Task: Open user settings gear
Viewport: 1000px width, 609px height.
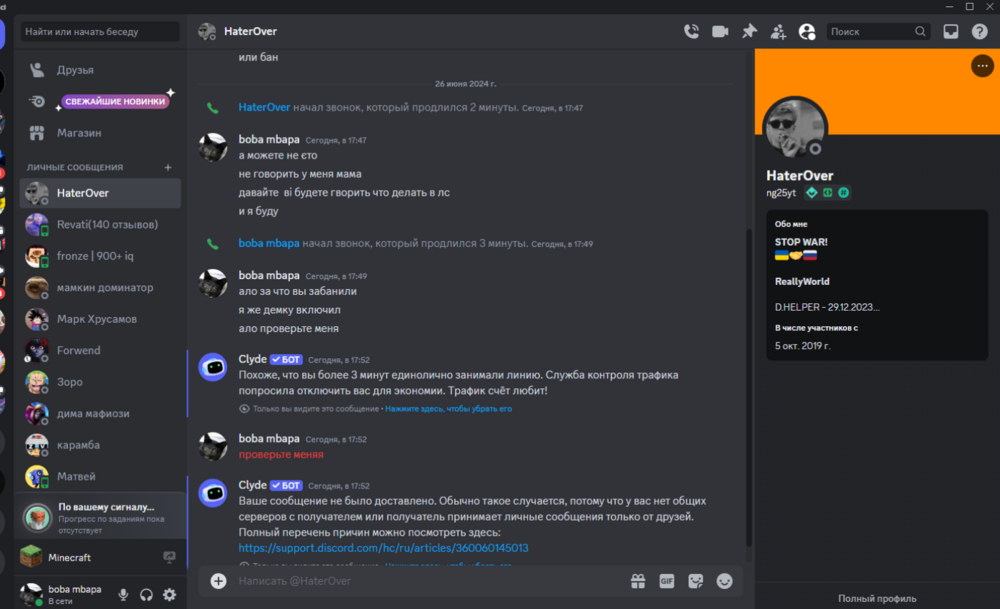Action: pyautogui.click(x=169, y=594)
